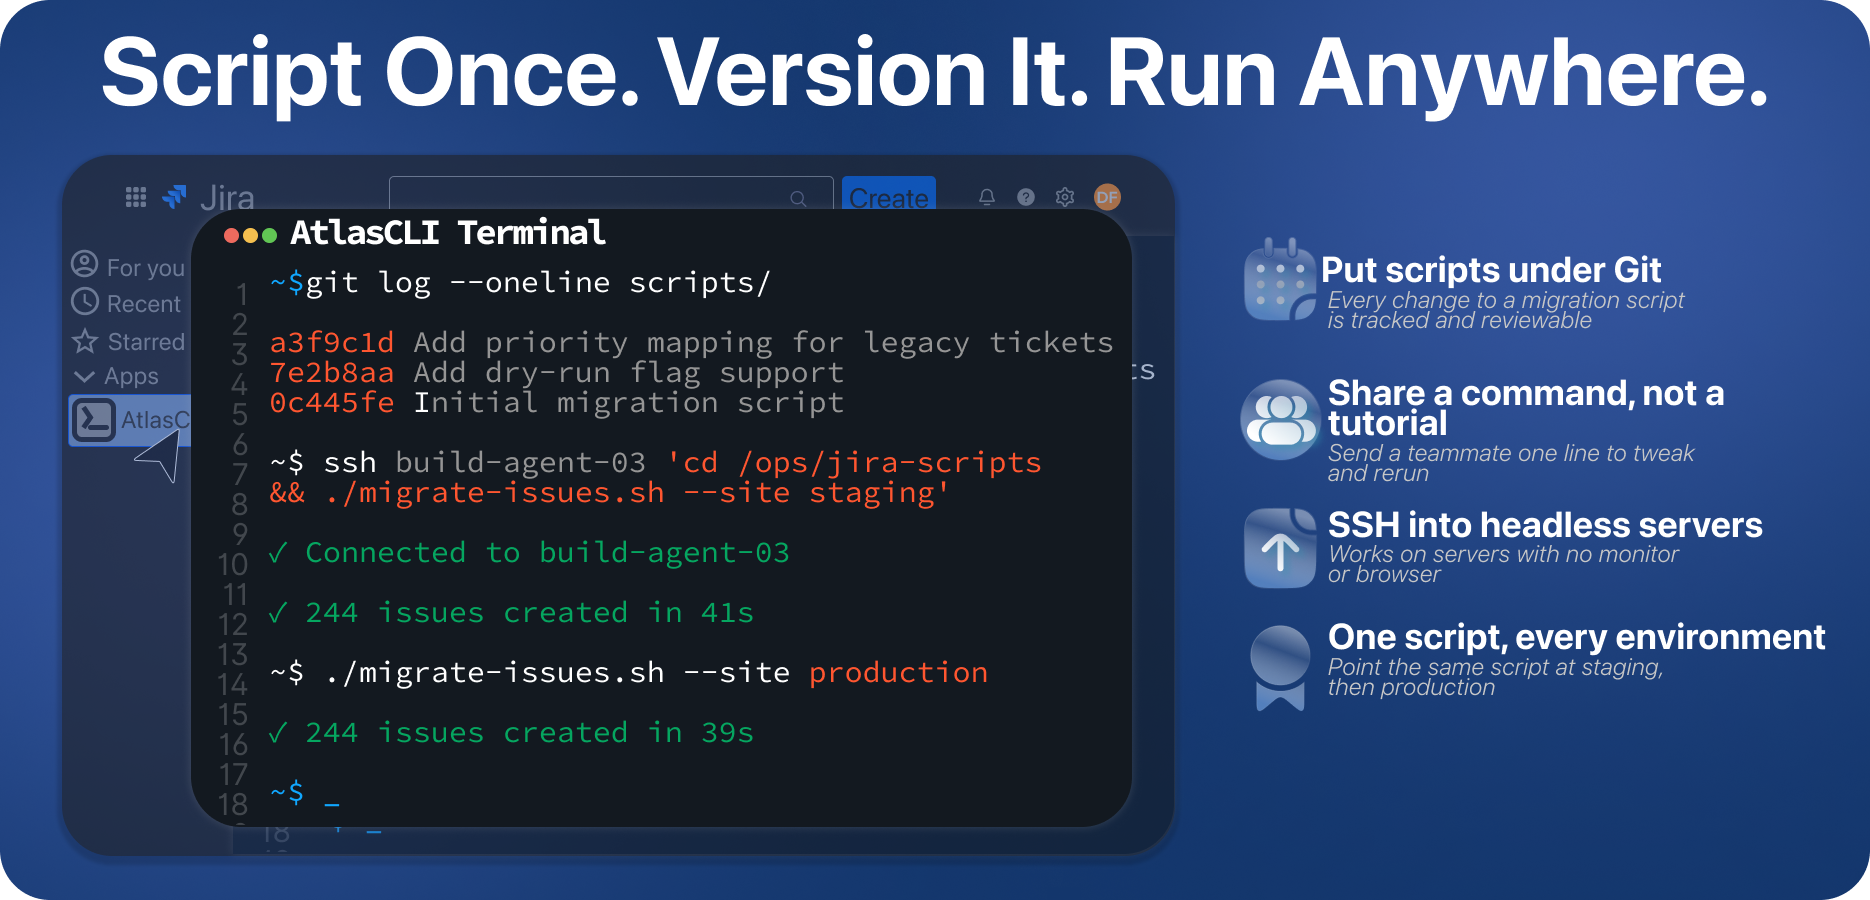
Task: Click 'Initial migration script' text
Action: tap(629, 403)
